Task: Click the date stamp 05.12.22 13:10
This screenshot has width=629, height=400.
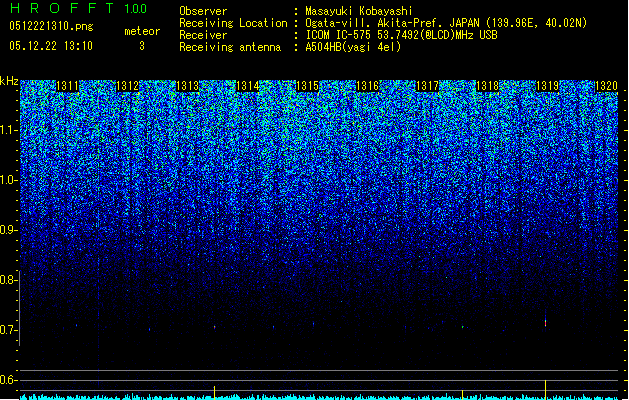Action: point(51,46)
